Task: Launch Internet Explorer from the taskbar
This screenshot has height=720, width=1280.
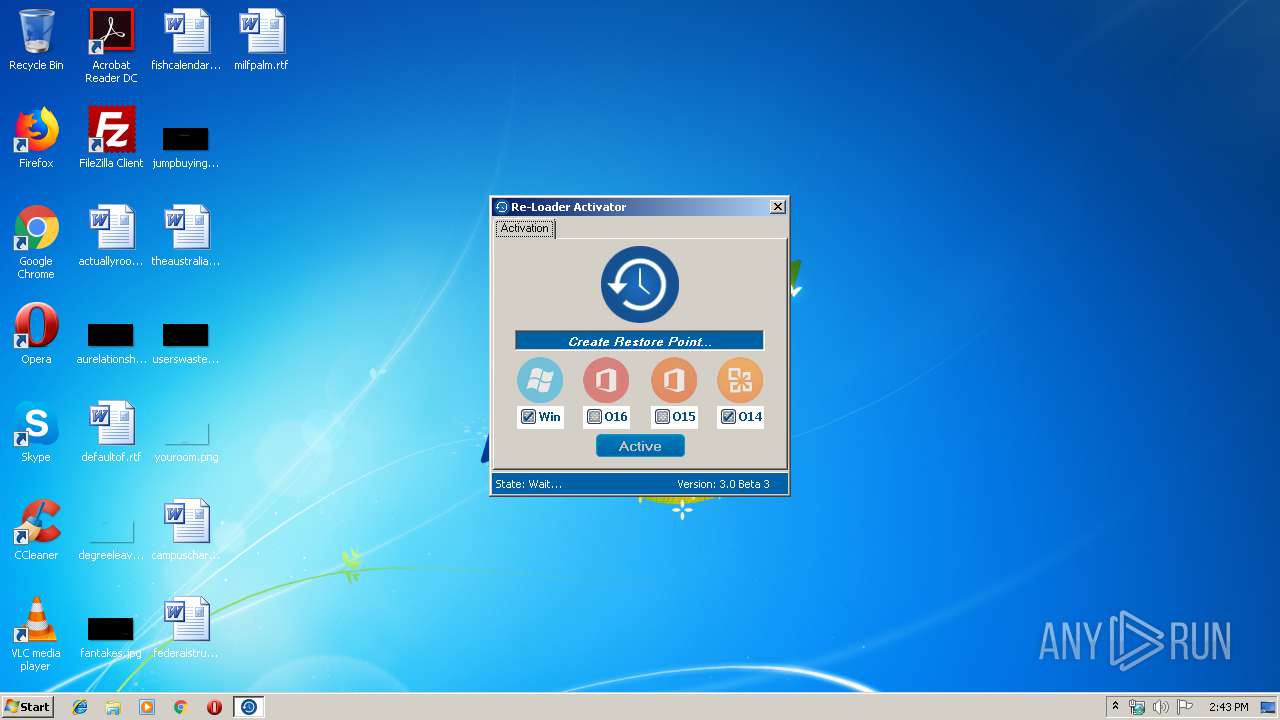Action: (80, 707)
